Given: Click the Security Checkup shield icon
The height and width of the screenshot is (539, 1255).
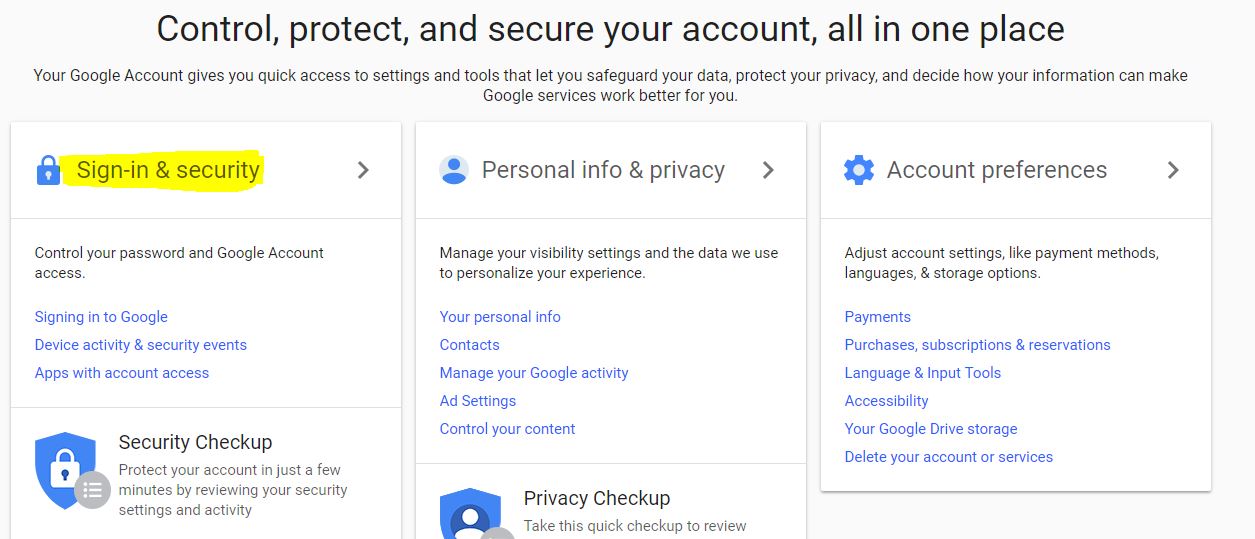Looking at the screenshot, I should click(x=66, y=470).
